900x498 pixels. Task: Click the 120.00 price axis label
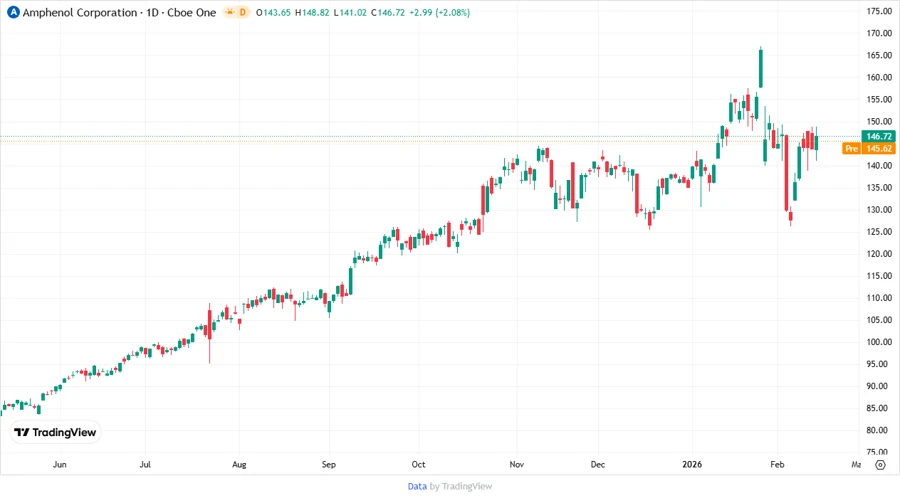click(879, 254)
